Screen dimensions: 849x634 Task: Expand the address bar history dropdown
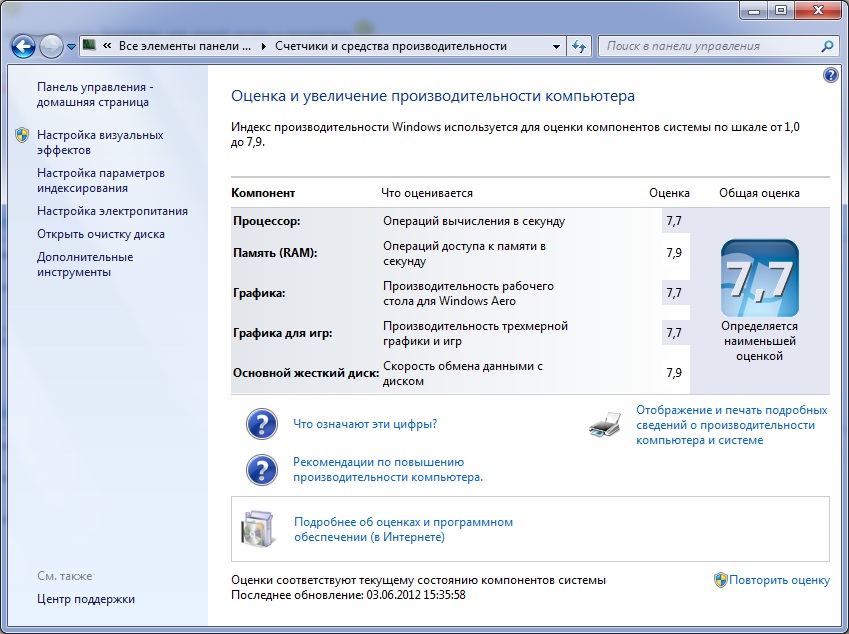tap(557, 46)
